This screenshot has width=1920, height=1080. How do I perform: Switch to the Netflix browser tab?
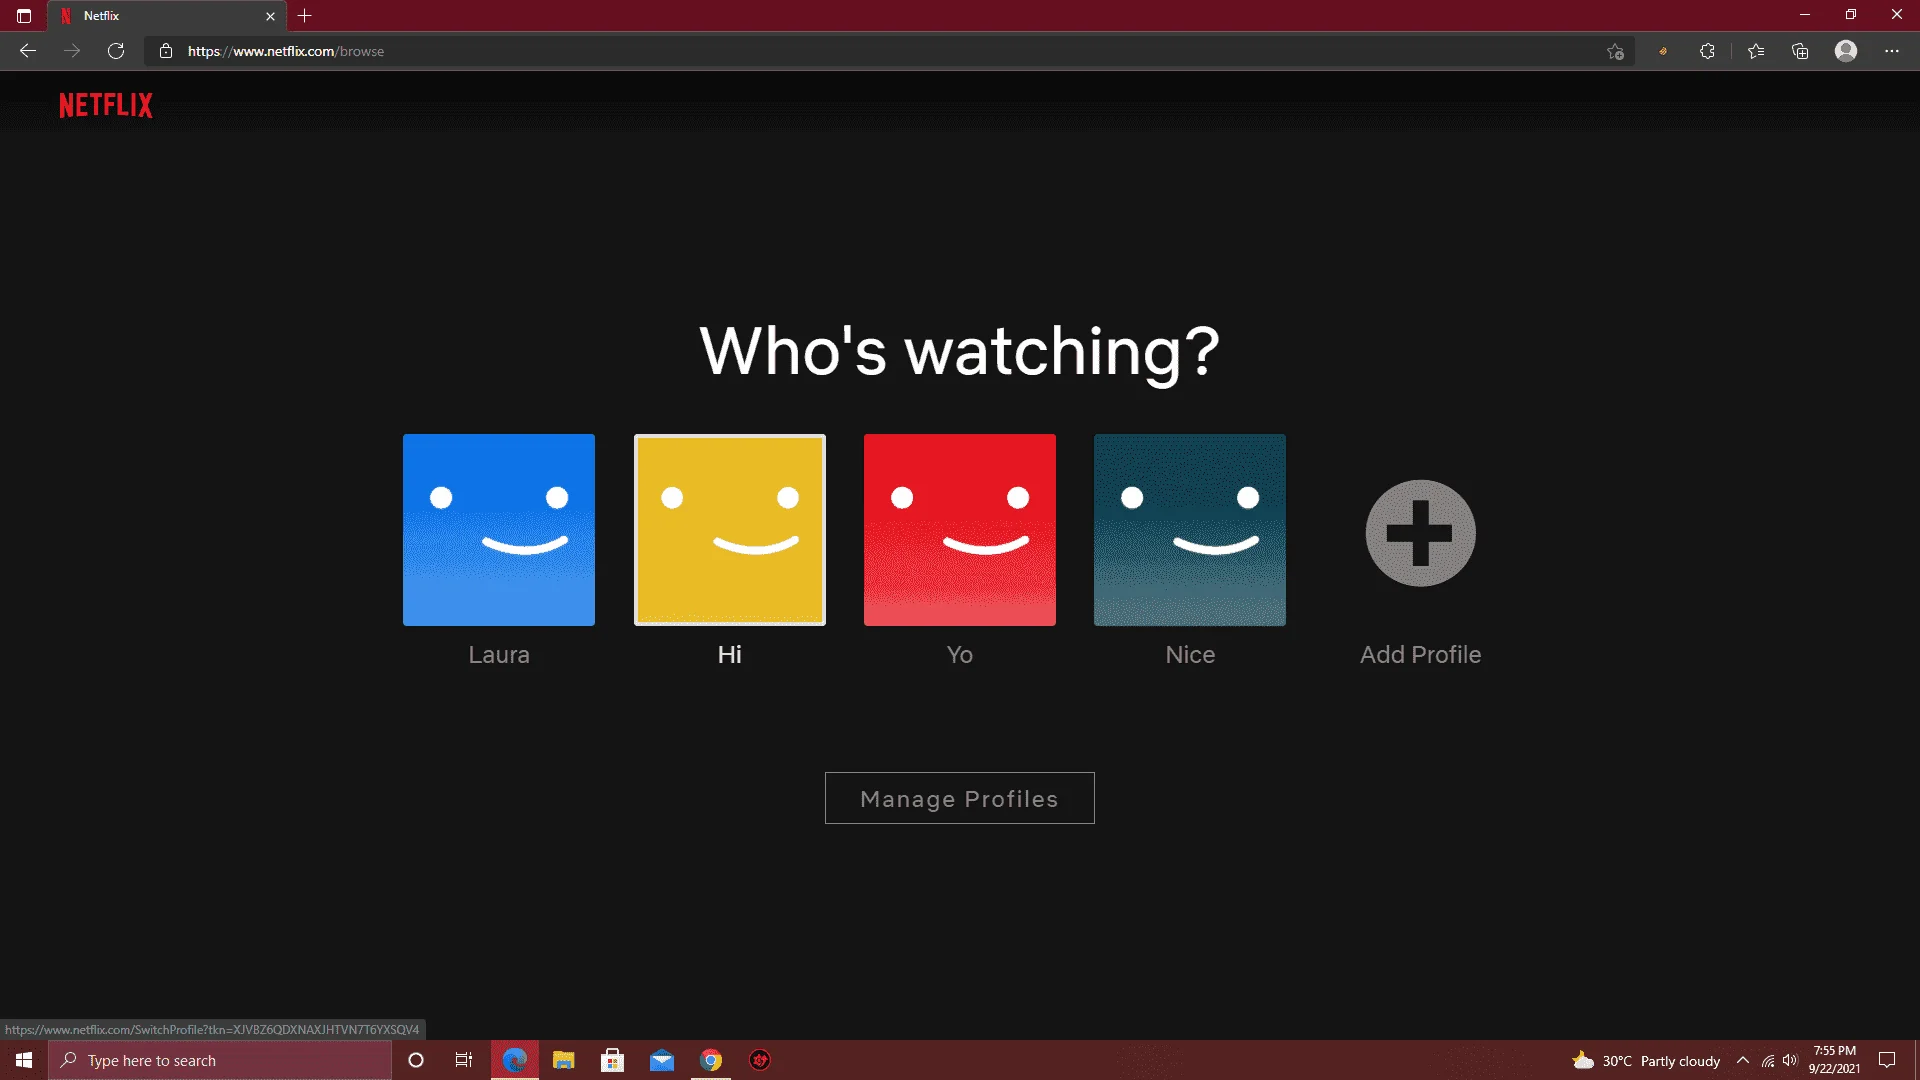pyautogui.click(x=167, y=16)
